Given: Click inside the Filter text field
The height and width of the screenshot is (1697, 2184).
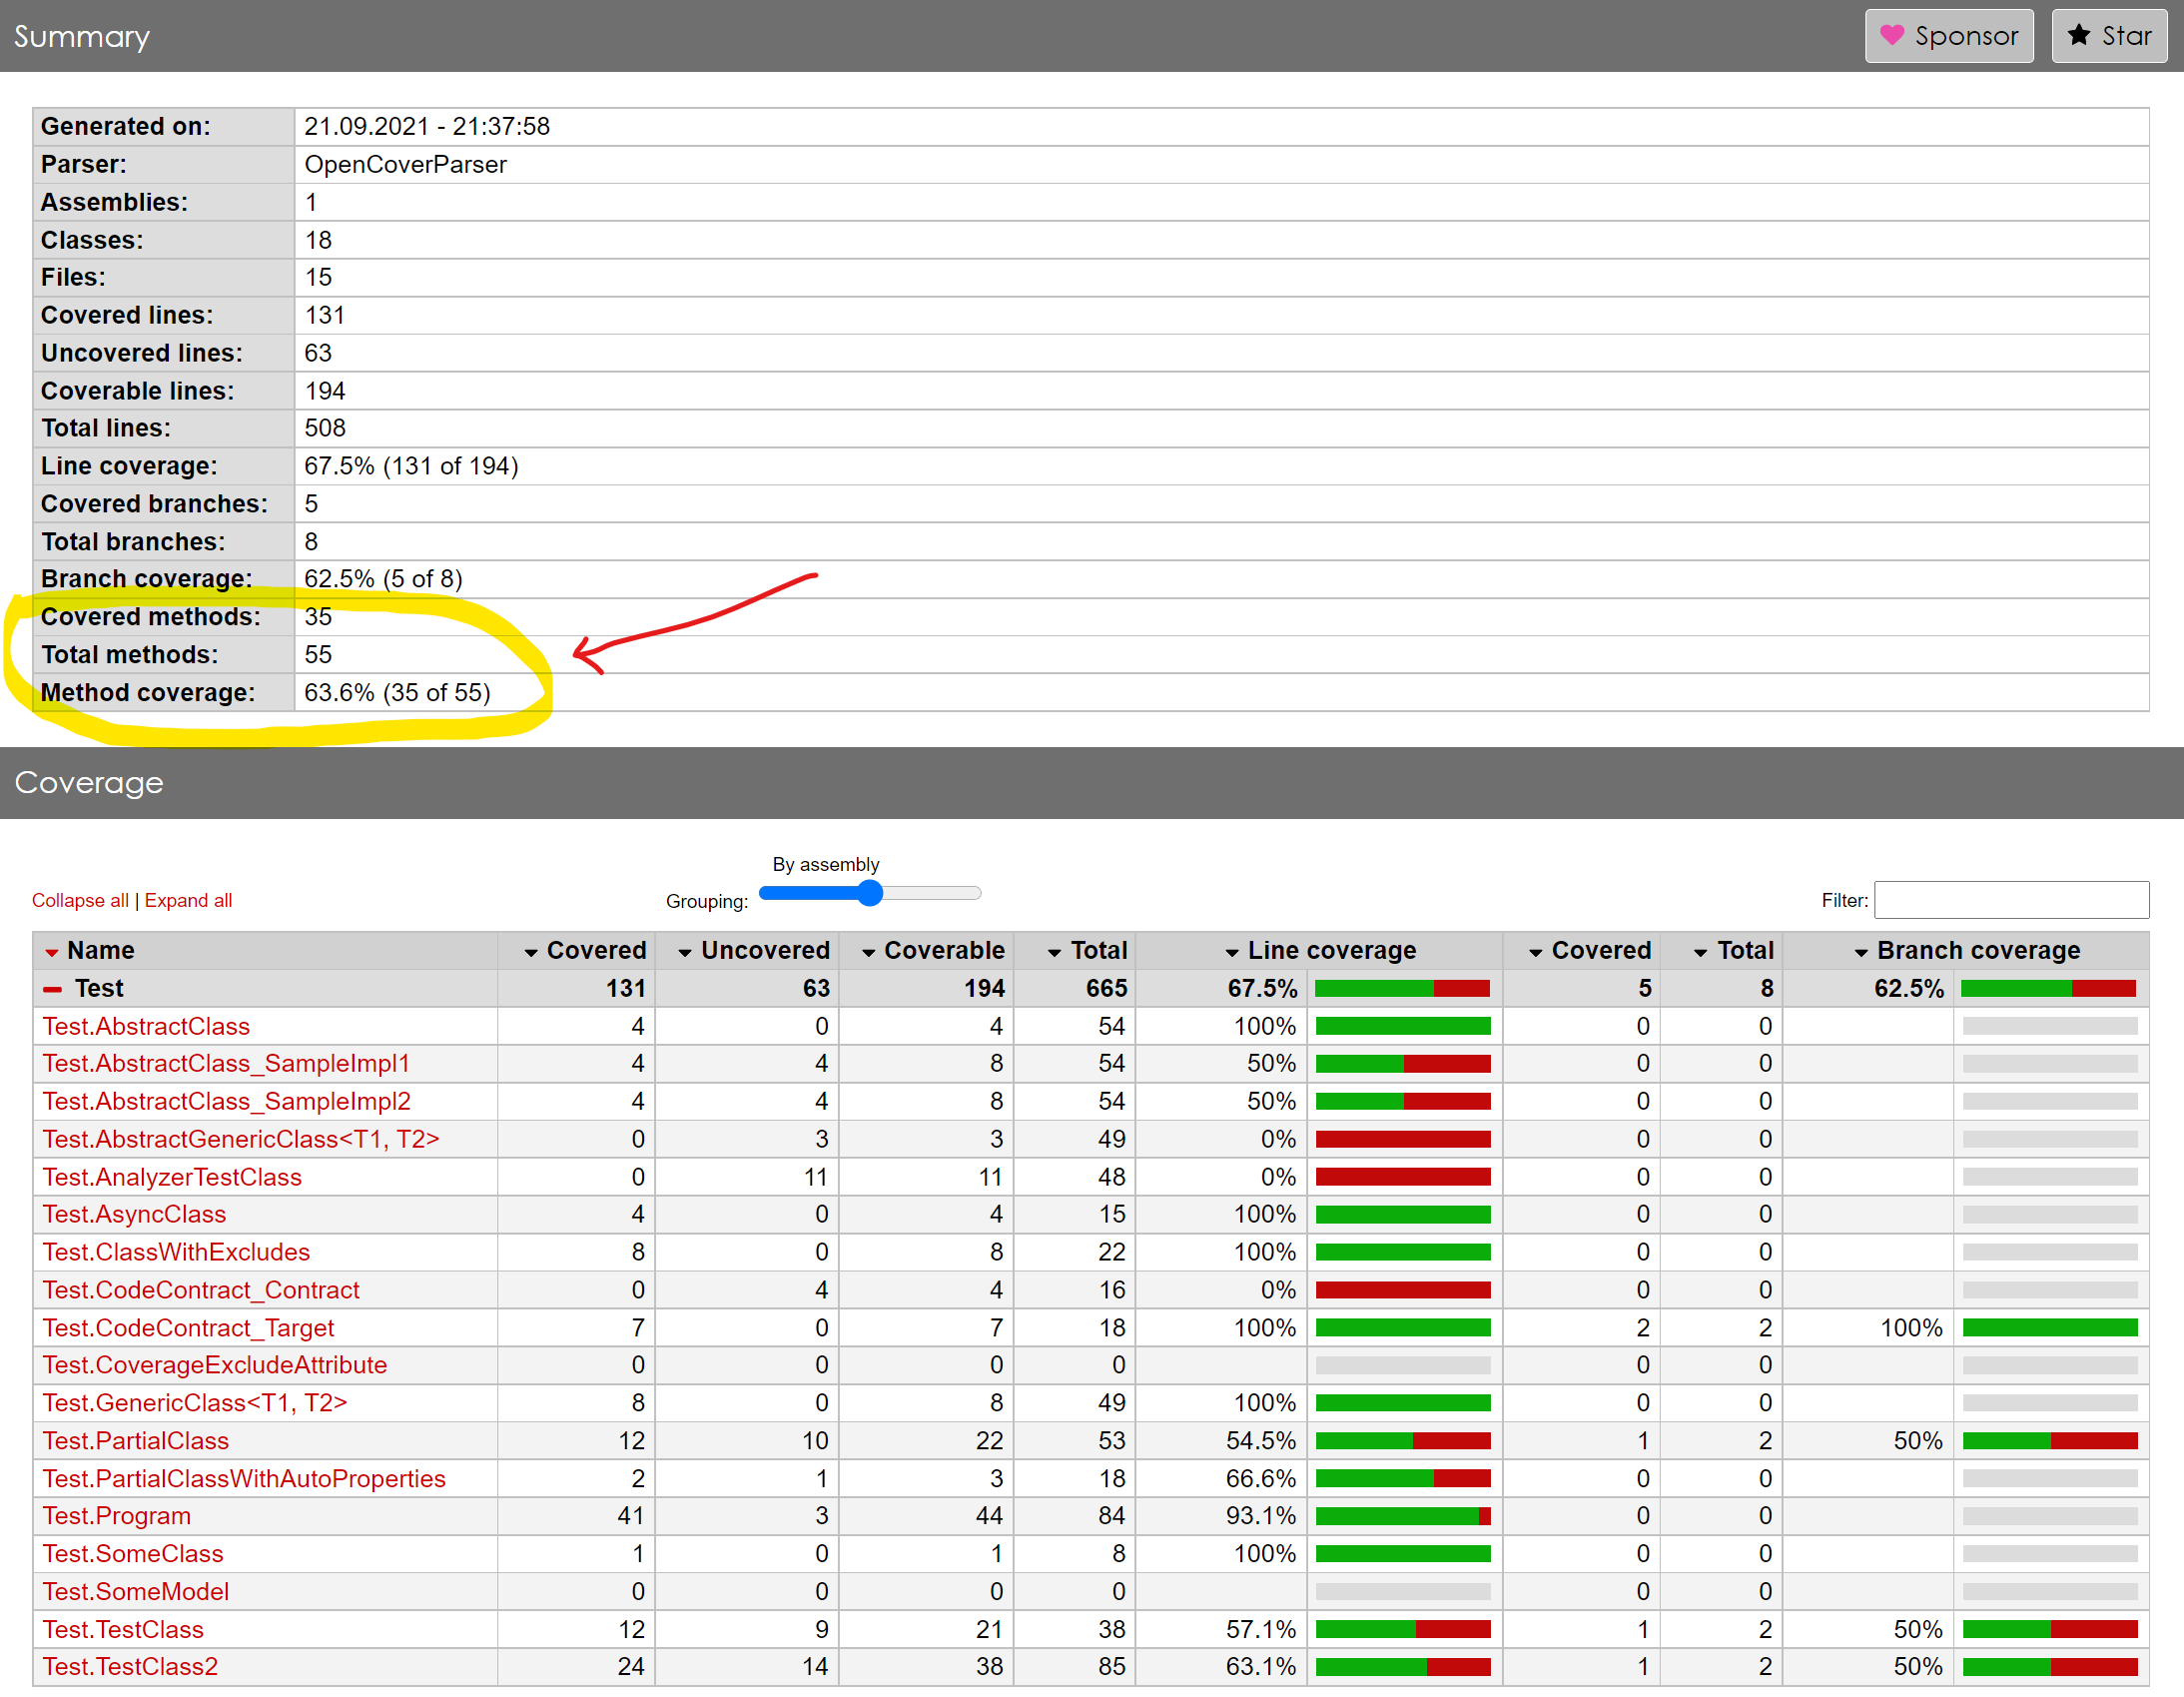Looking at the screenshot, I should click(x=2011, y=900).
